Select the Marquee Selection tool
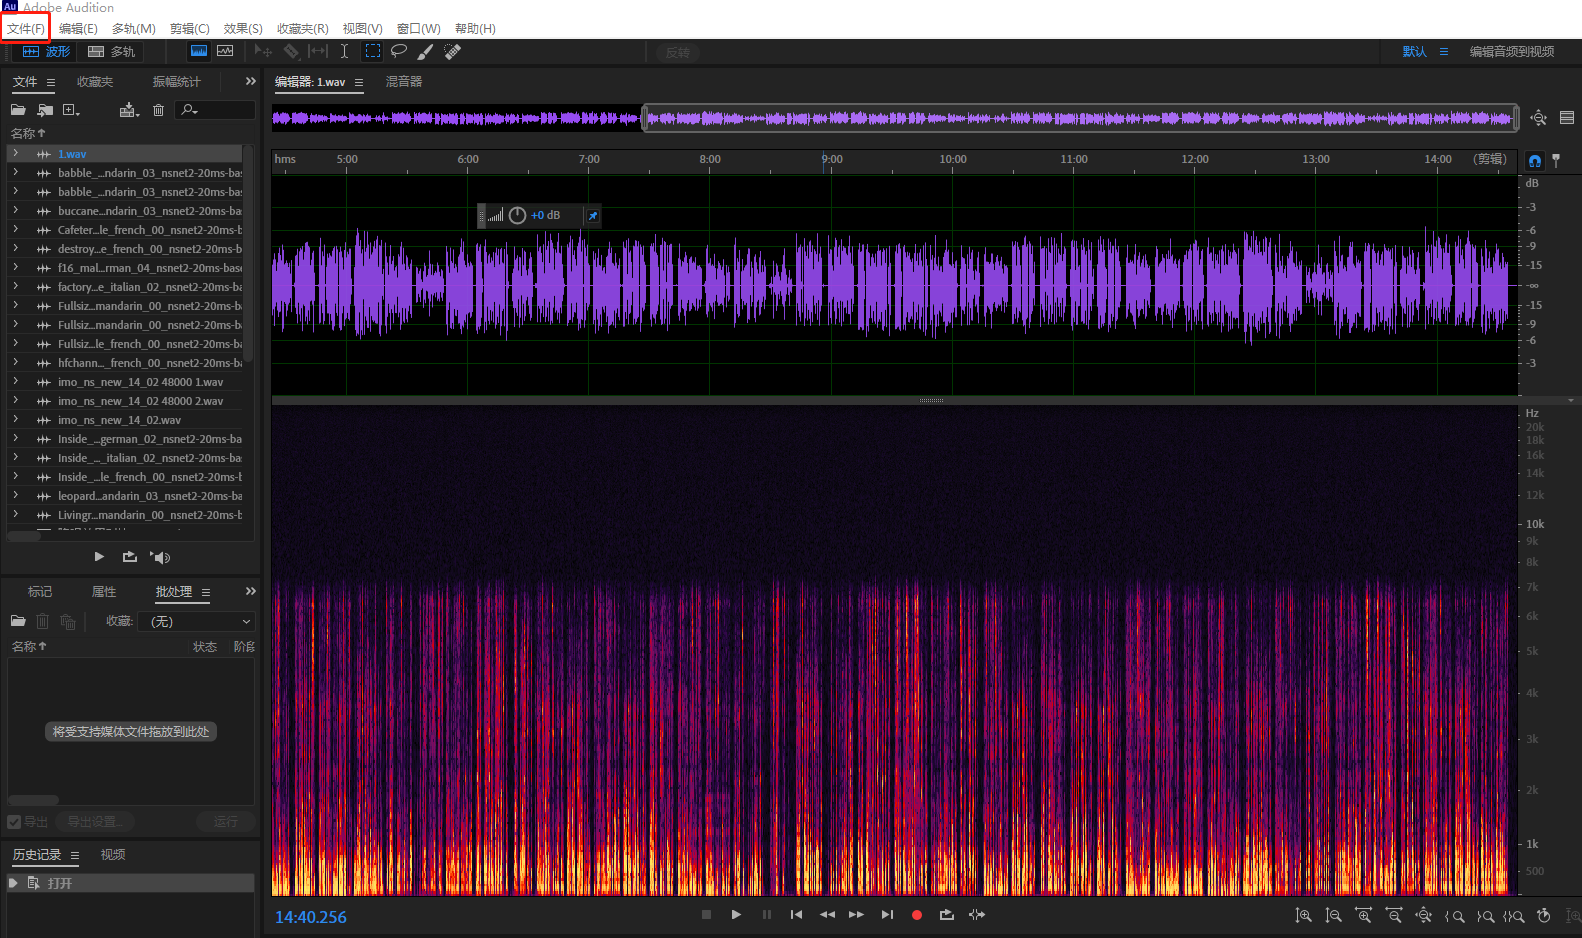Screen dimensions: 1582x938 click(x=373, y=51)
